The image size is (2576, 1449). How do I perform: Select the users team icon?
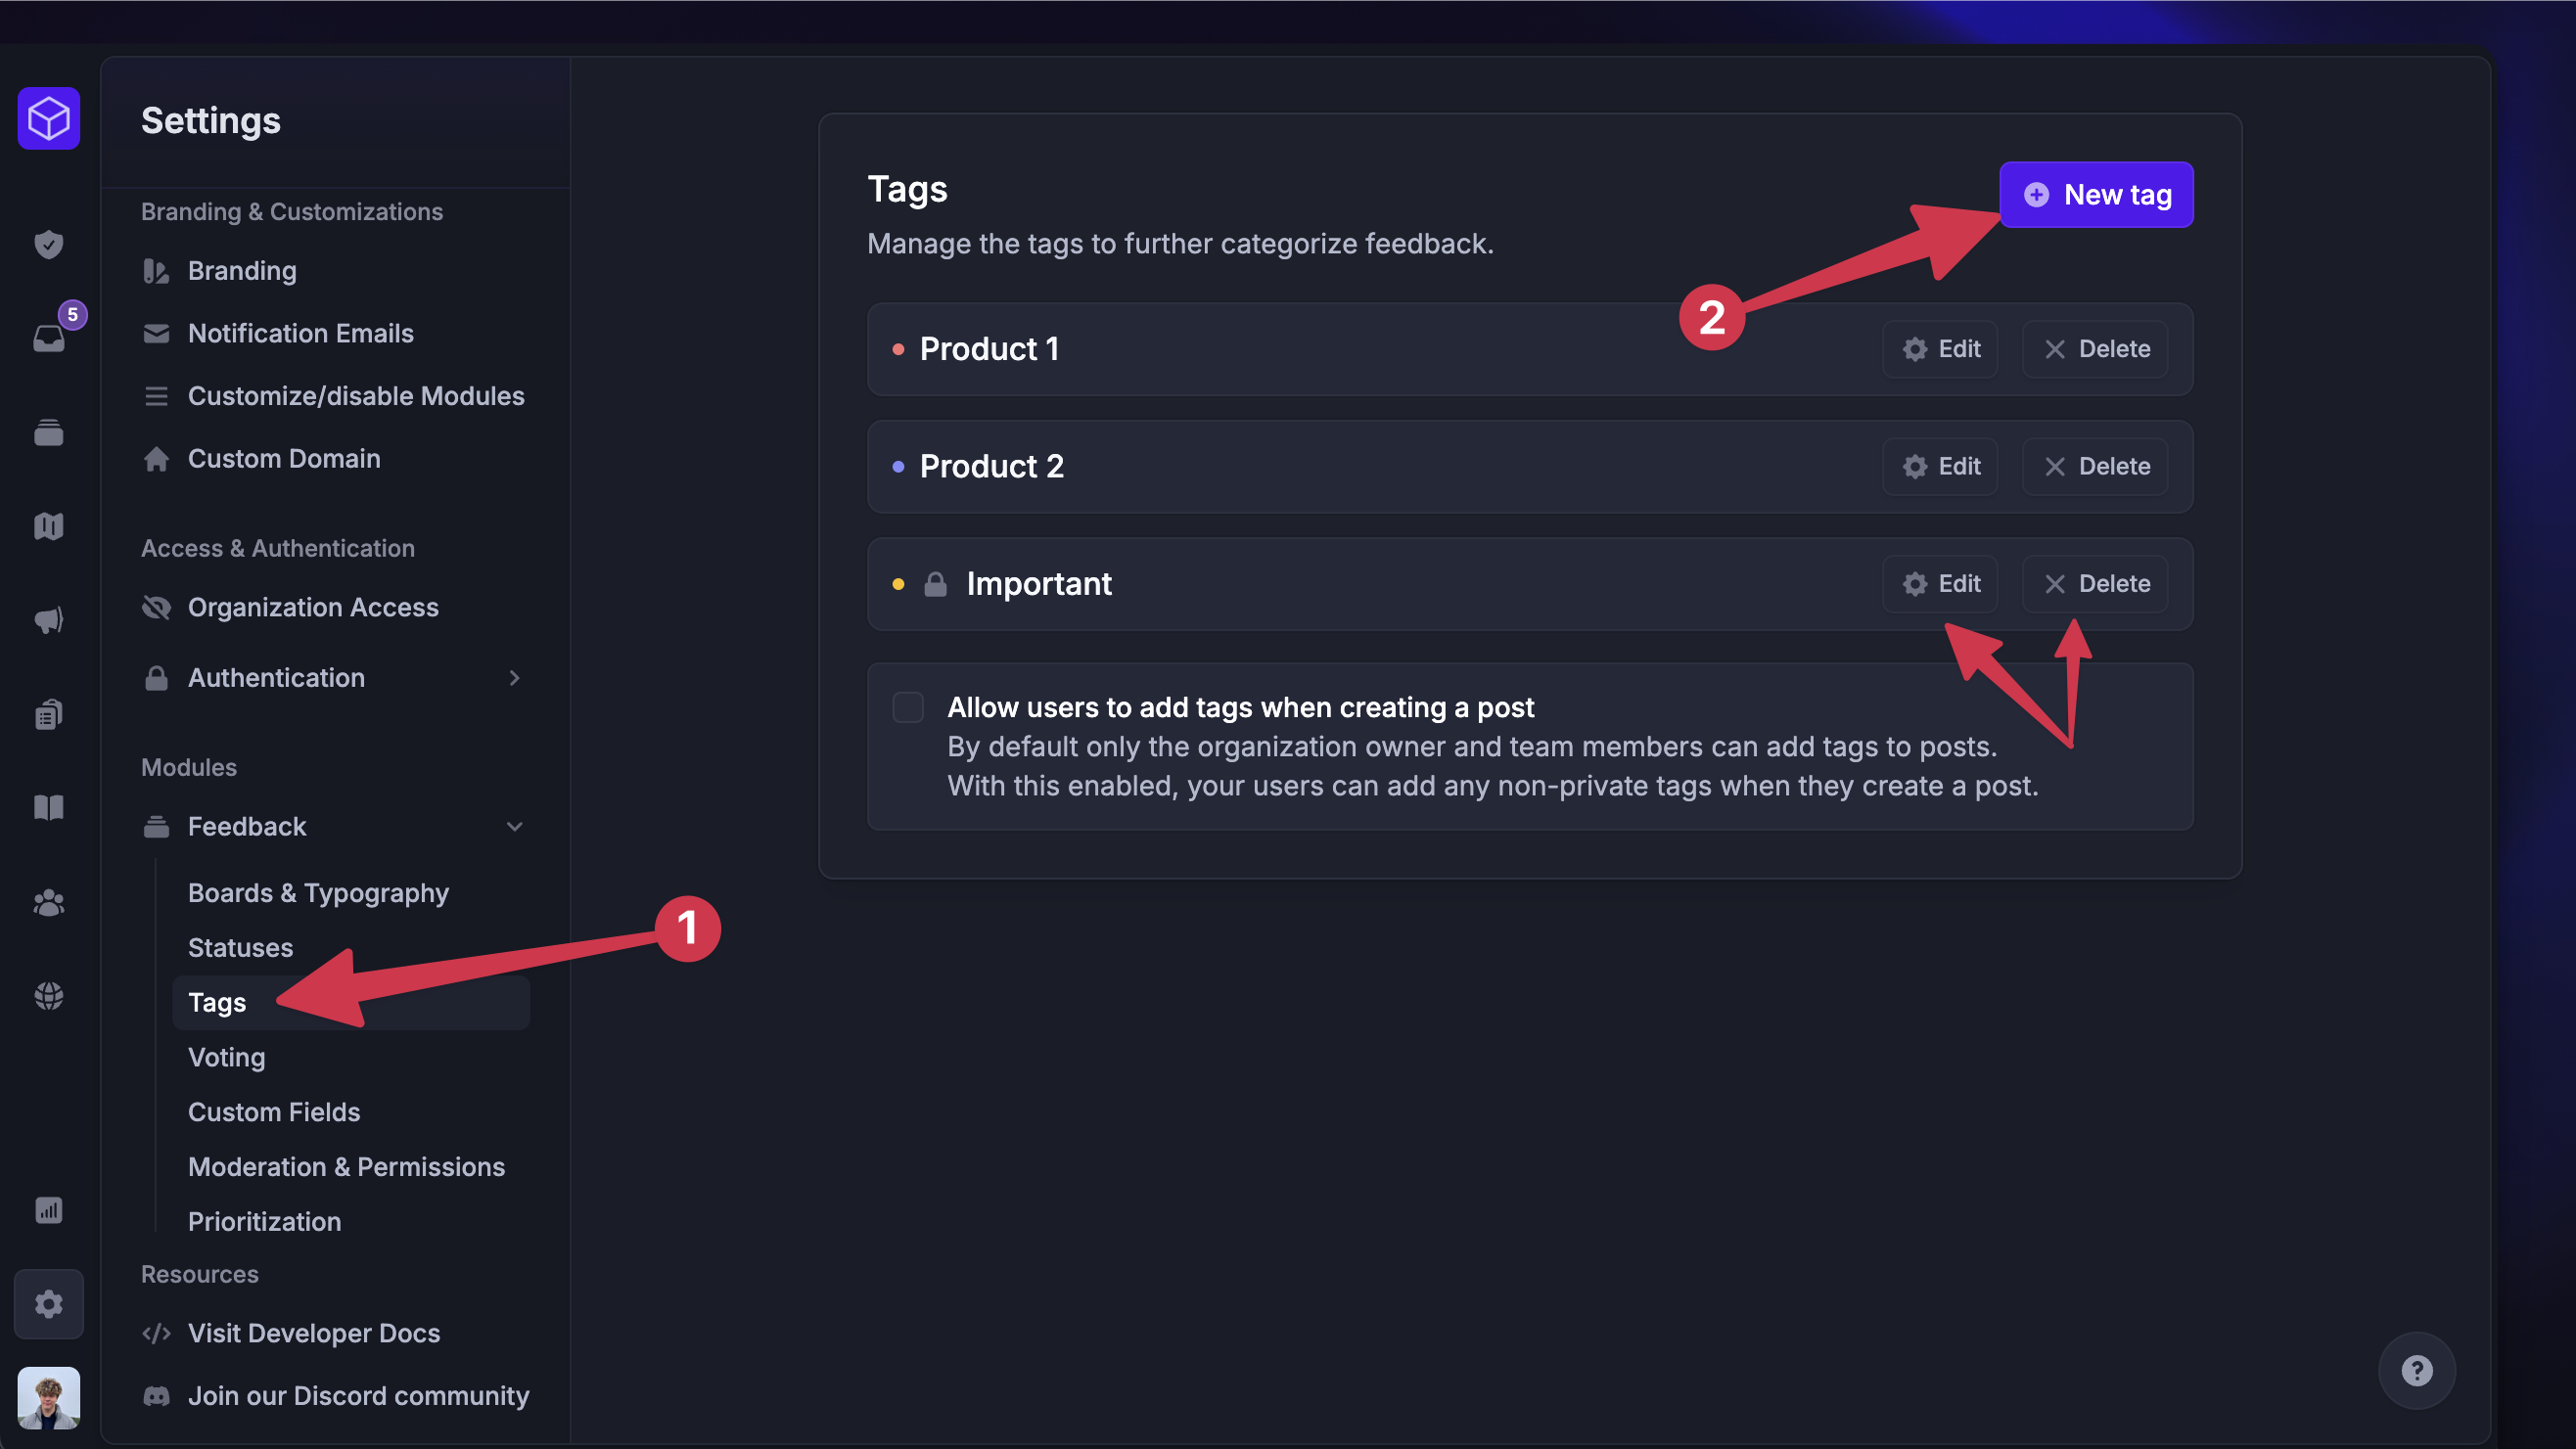[48, 903]
